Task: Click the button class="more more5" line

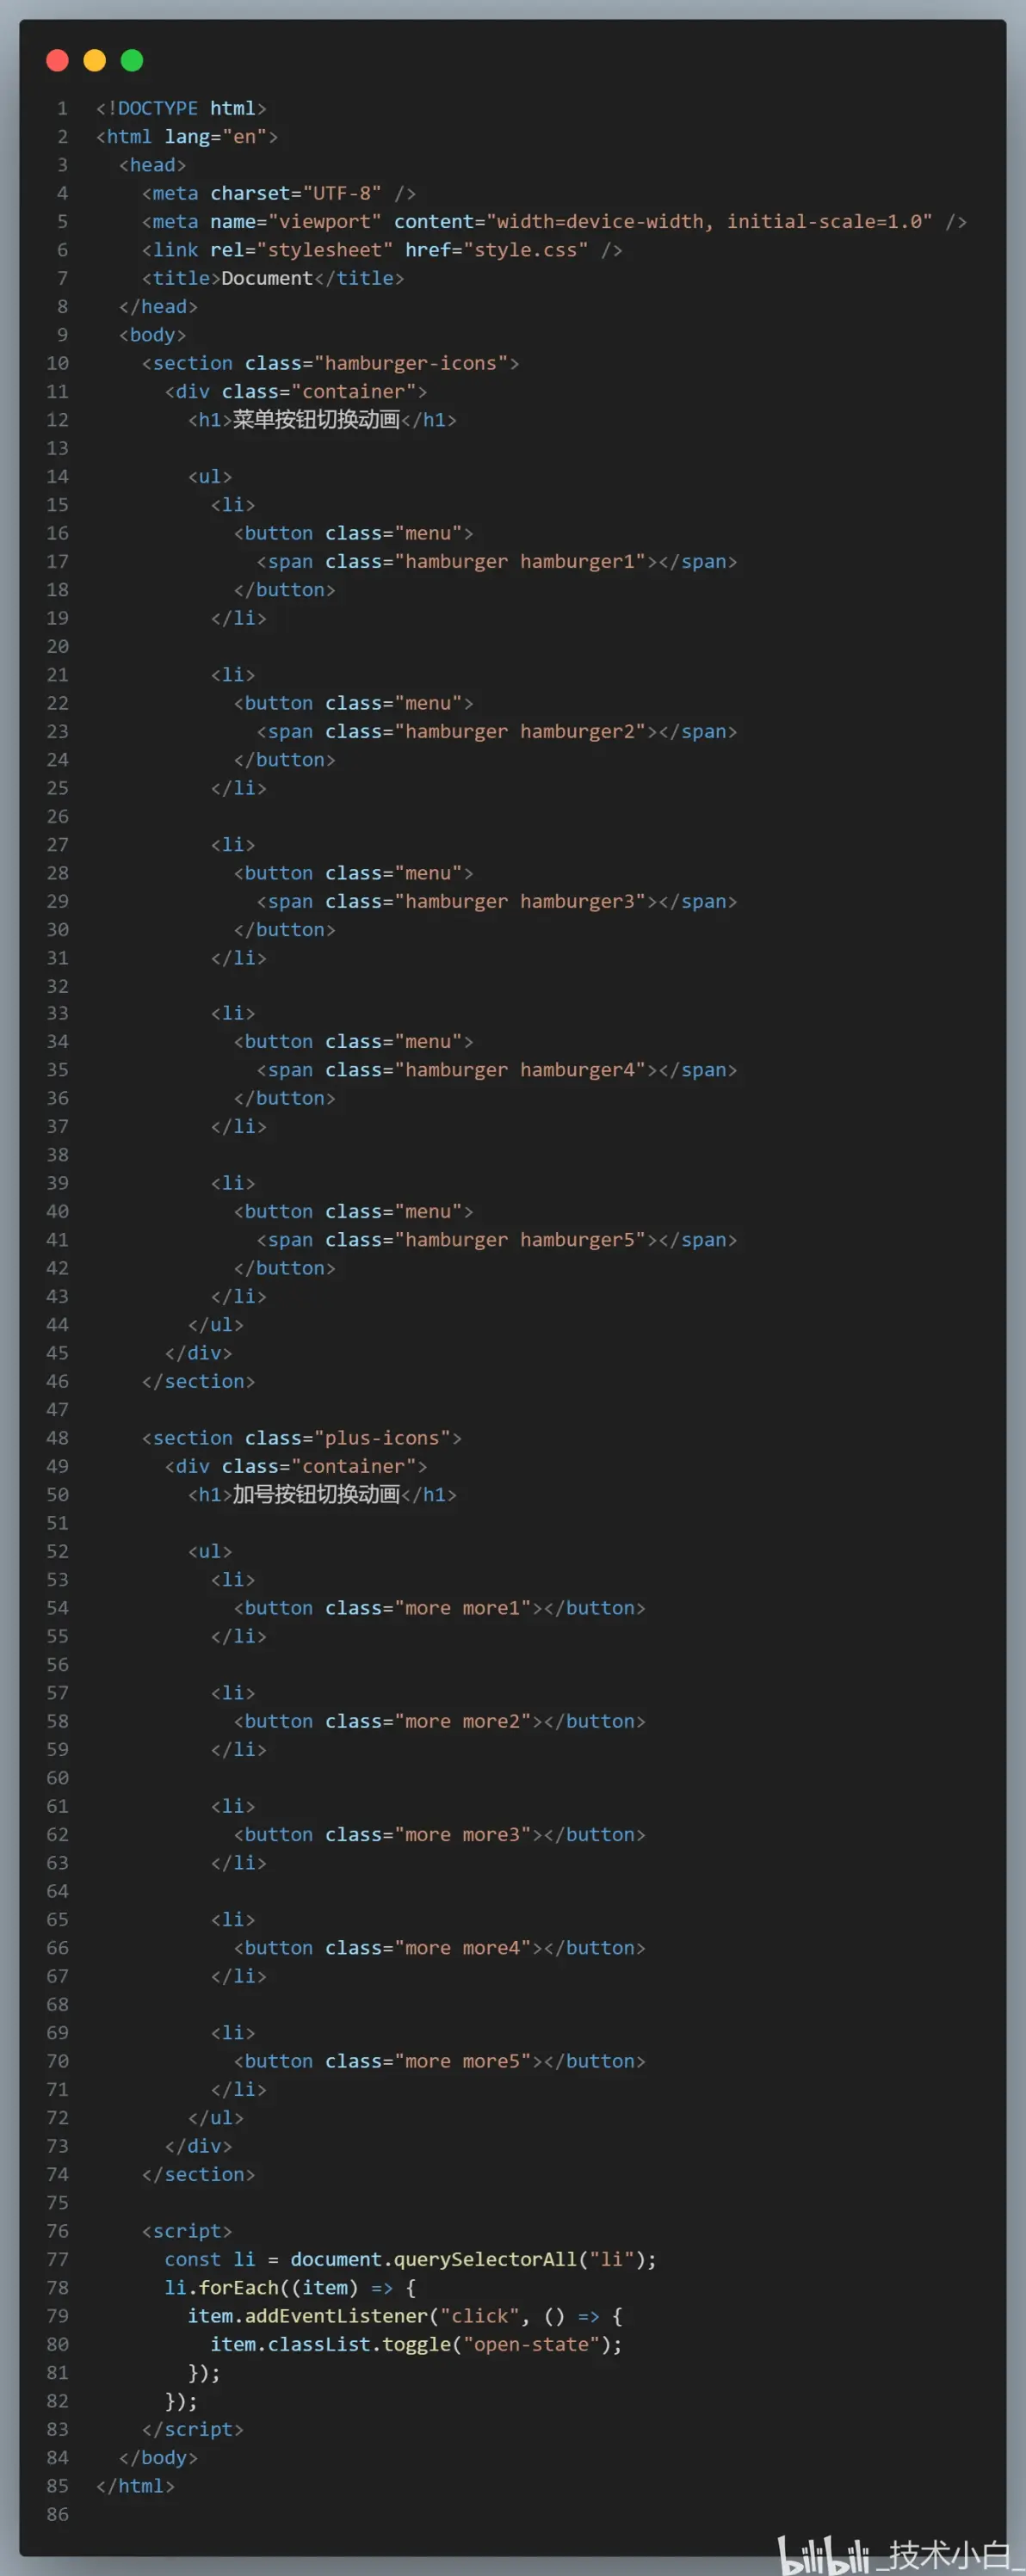Action: (440, 2061)
